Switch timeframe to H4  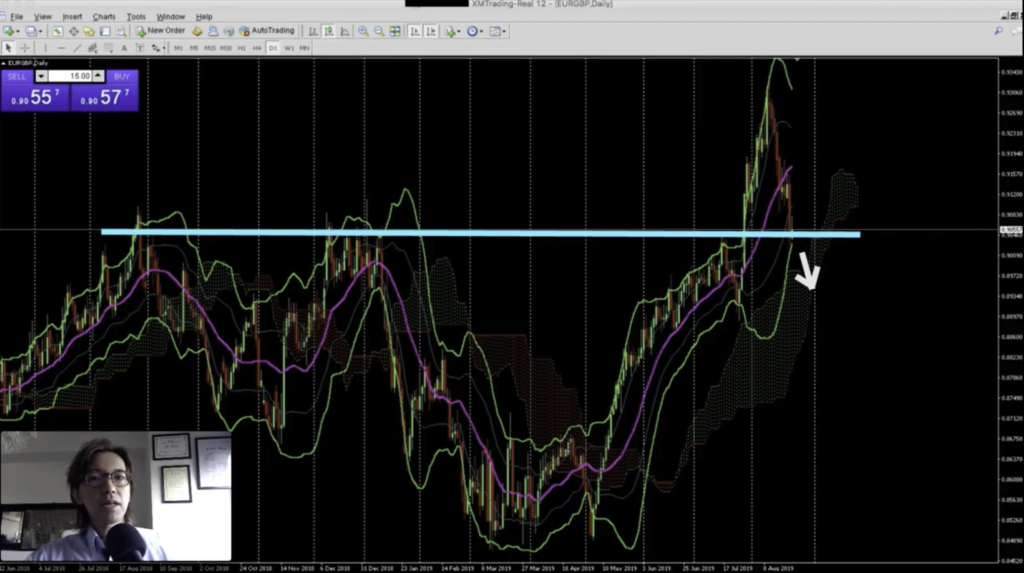[257, 48]
